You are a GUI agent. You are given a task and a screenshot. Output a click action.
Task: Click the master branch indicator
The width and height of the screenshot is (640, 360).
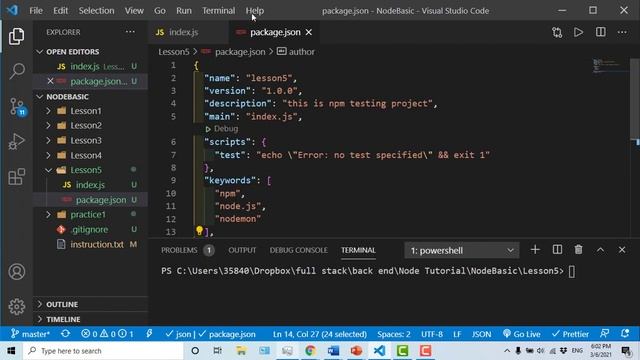click(30, 334)
